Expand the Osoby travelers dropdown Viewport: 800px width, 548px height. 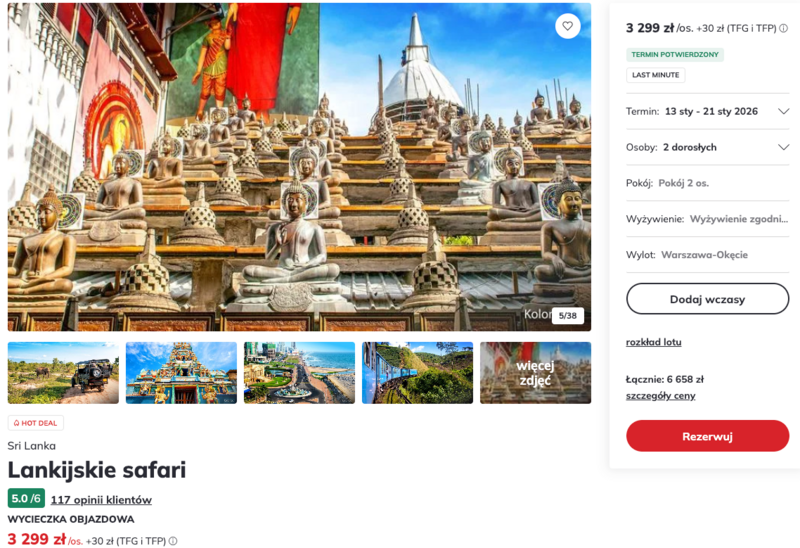(x=783, y=147)
